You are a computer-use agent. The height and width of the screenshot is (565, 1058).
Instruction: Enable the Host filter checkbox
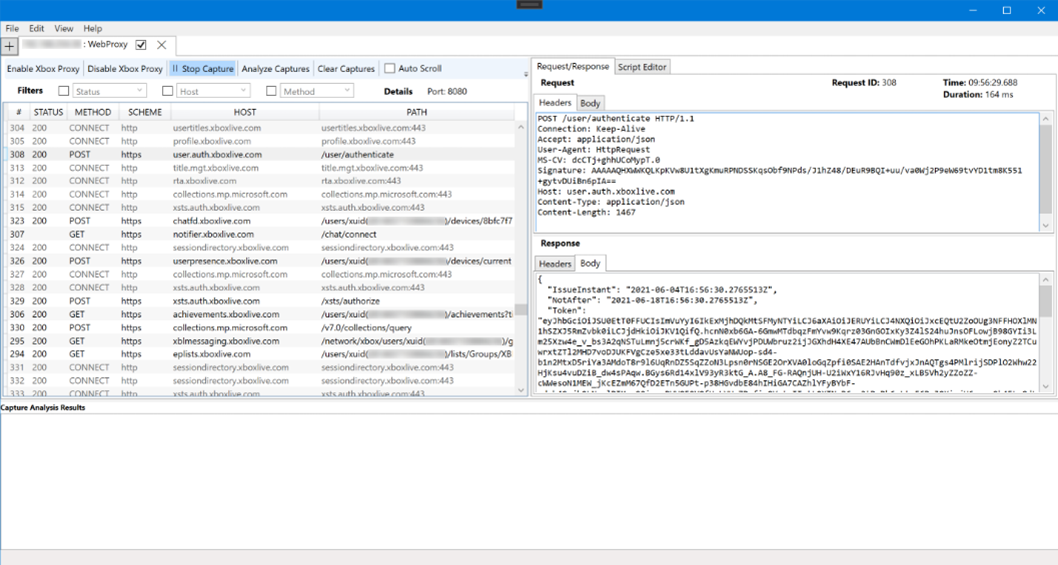167,90
